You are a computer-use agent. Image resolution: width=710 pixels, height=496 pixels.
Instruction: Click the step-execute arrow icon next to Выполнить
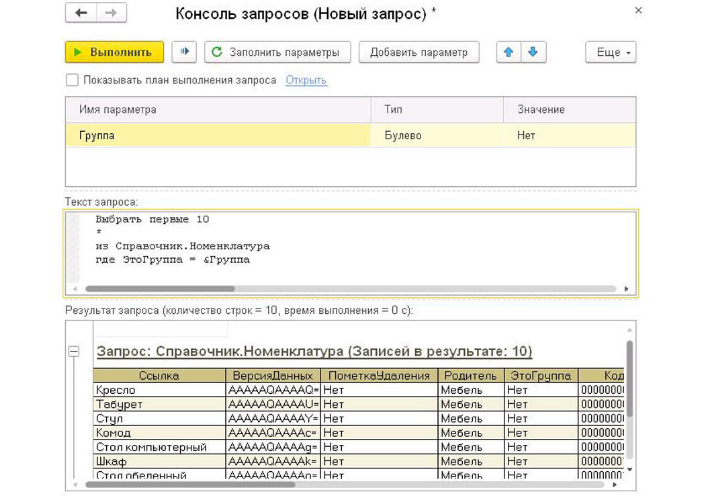tap(183, 52)
